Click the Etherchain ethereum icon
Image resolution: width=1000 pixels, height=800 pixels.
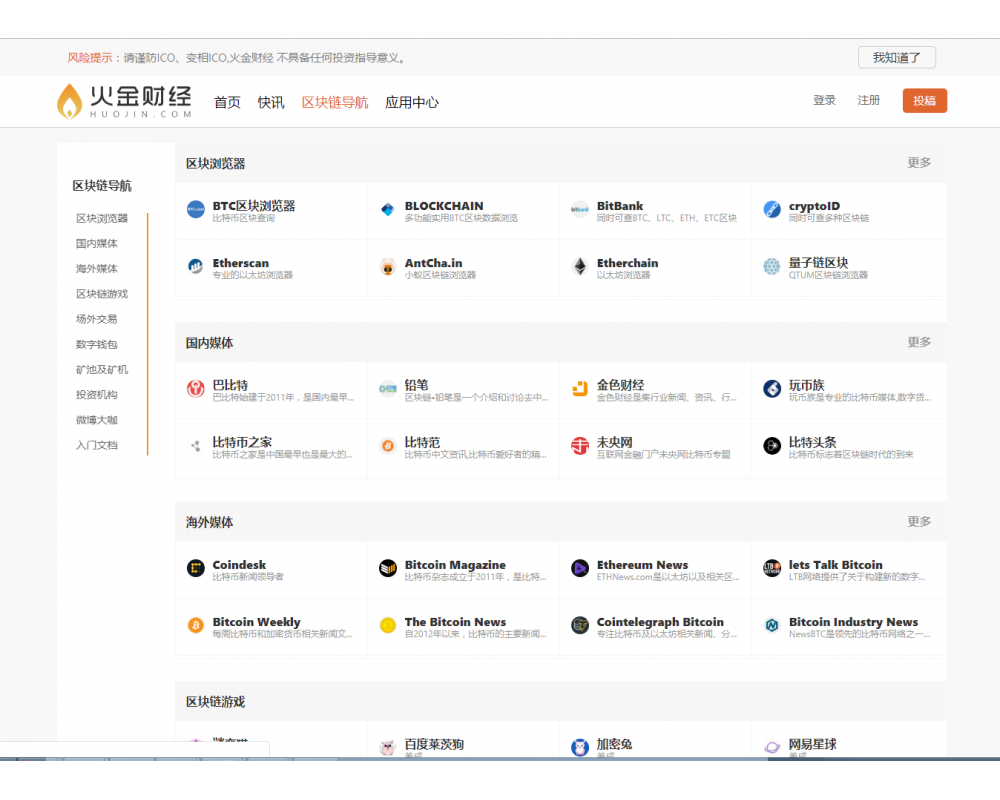[x=580, y=266]
